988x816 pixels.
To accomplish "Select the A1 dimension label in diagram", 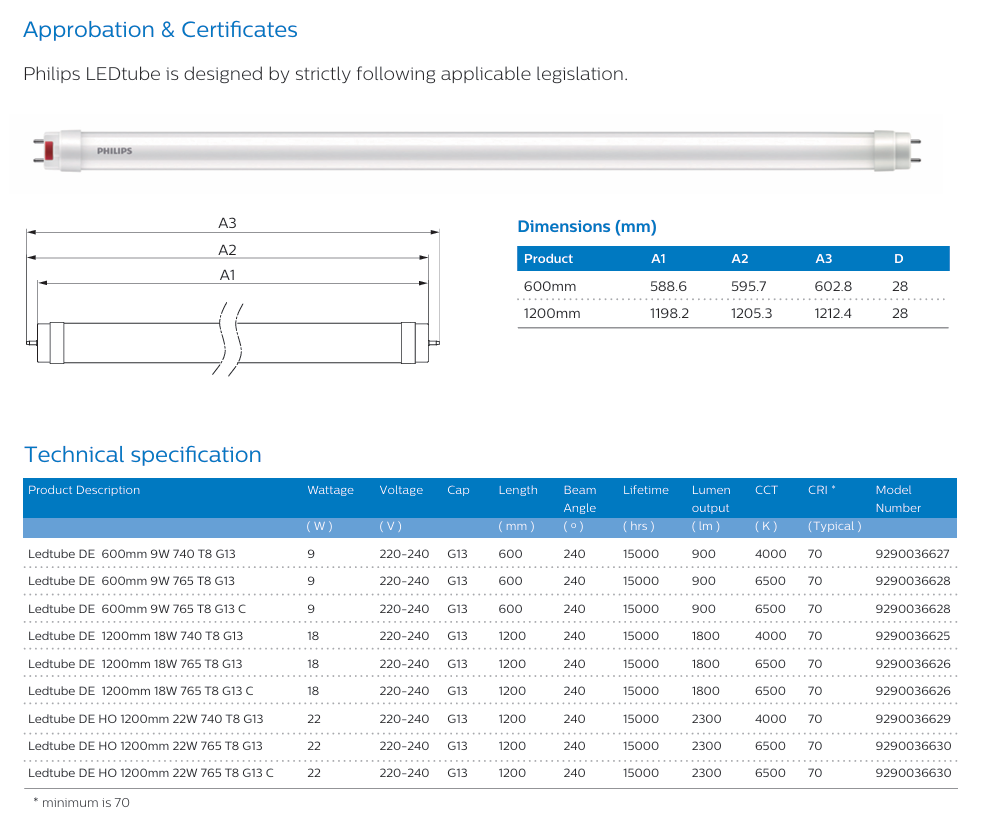I will pyautogui.click(x=227, y=275).
